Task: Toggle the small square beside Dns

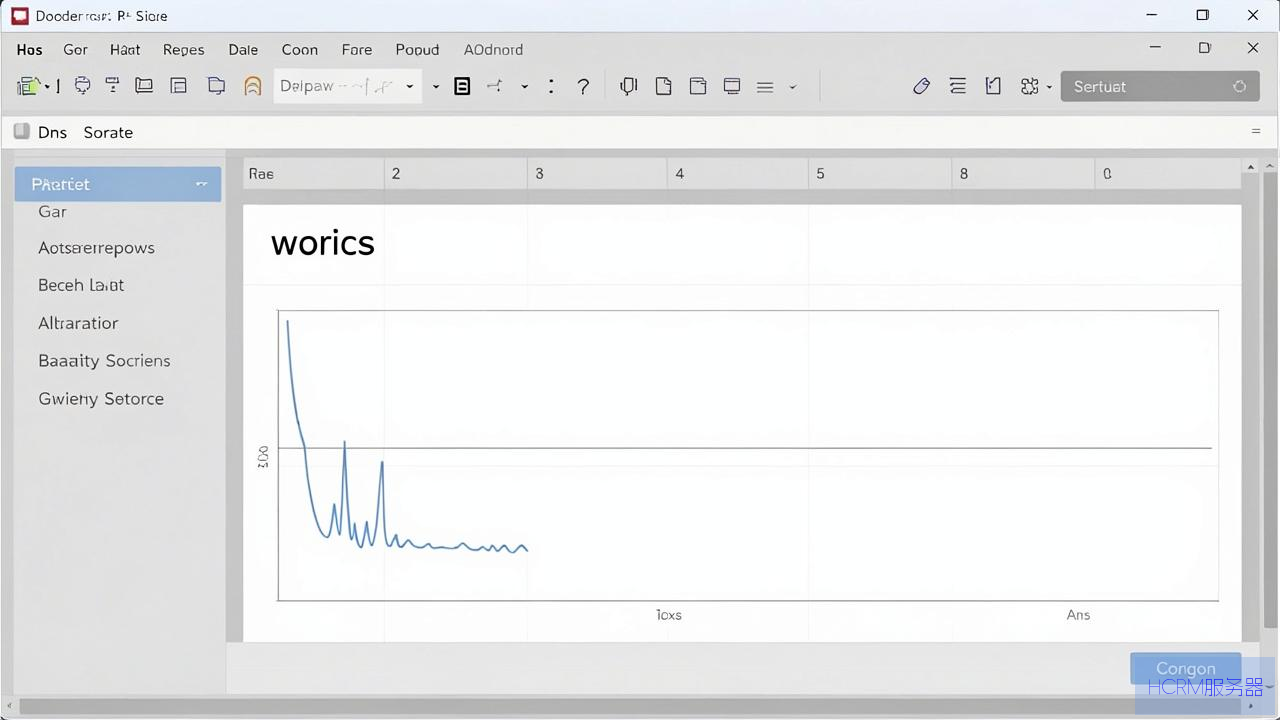Action: pos(22,131)
